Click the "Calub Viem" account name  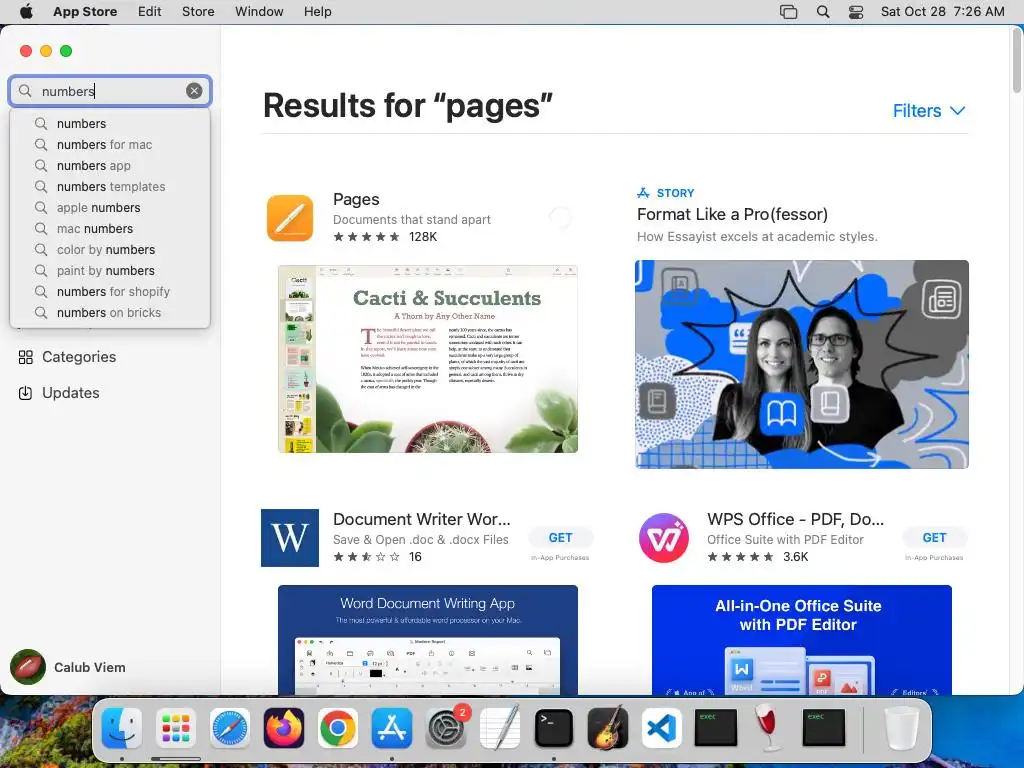coord(89,667)
